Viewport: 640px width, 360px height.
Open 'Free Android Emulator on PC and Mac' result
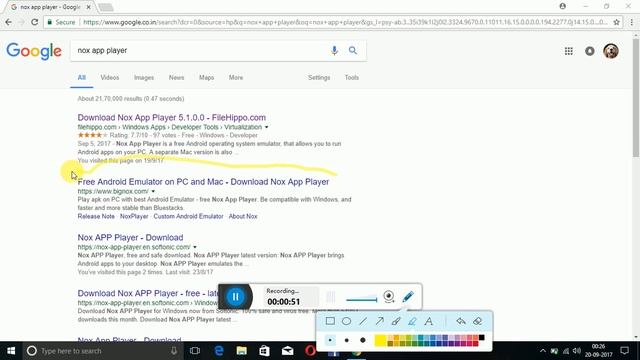pos(203,182)
